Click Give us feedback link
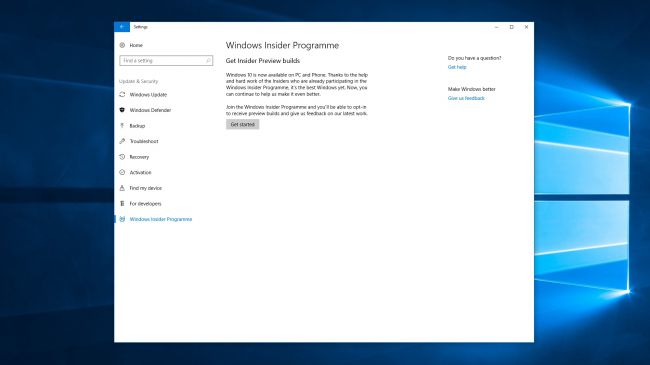The height and width of the screenshot is (365, 650). tap(466, 98)
